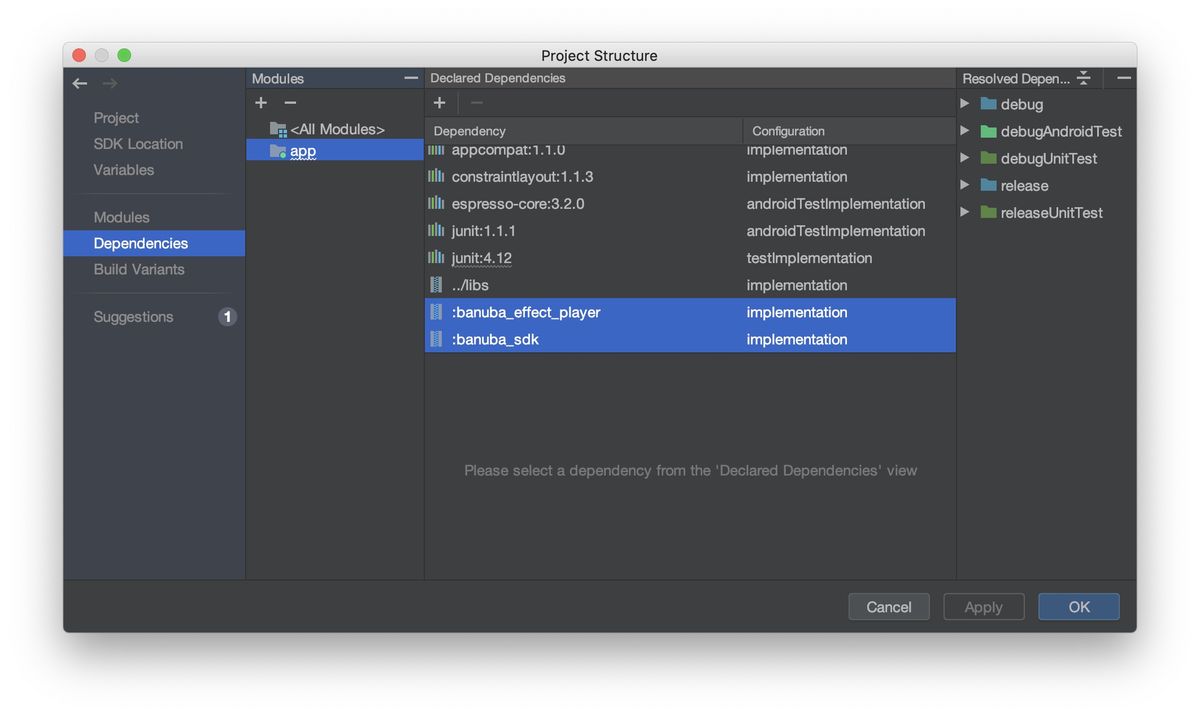
Task: Add a declared dependency with plus icon
Action: (x=439, y=103)
